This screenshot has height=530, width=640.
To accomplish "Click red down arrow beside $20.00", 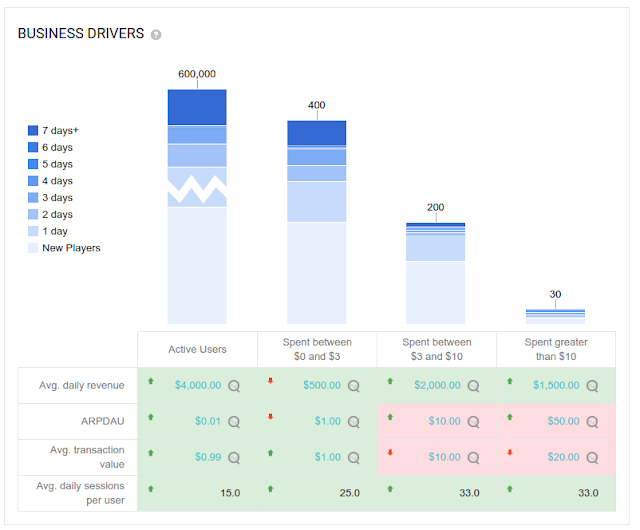I will [x=509, y=452].
